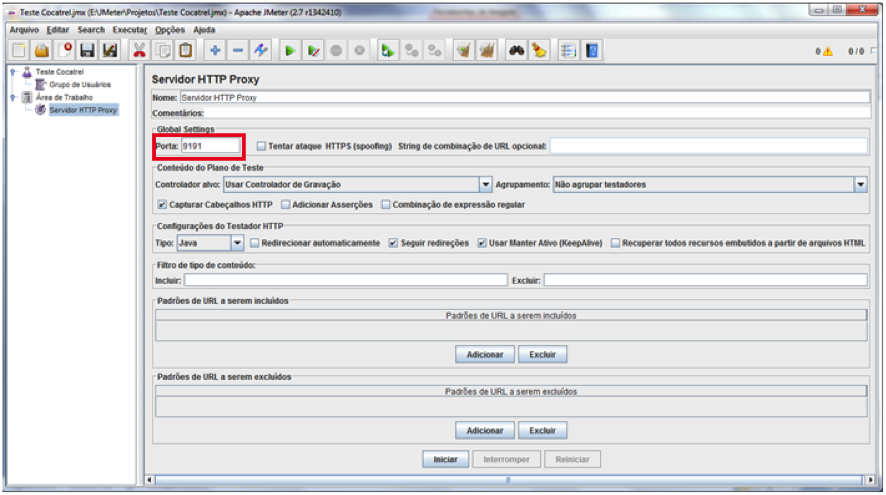Collapse the Teste Cocatrel tree node
This screenshot has height=495, width=886.
(13, 72)
